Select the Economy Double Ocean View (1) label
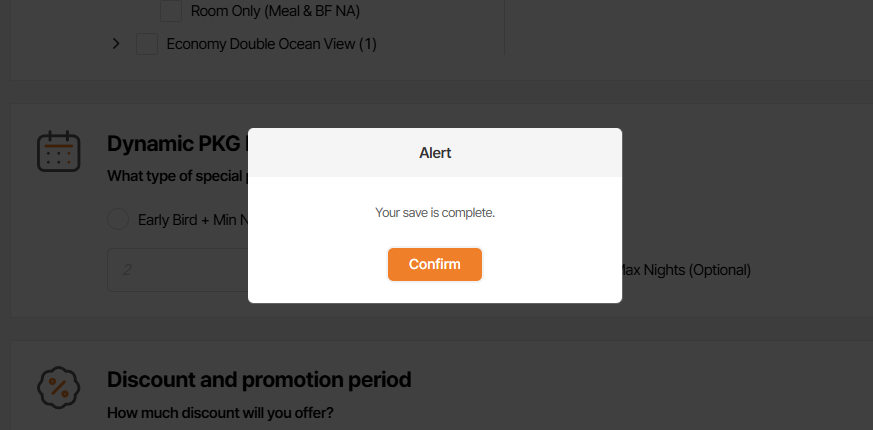Viewport: 873px width, 430px height. tap(271, 44)
